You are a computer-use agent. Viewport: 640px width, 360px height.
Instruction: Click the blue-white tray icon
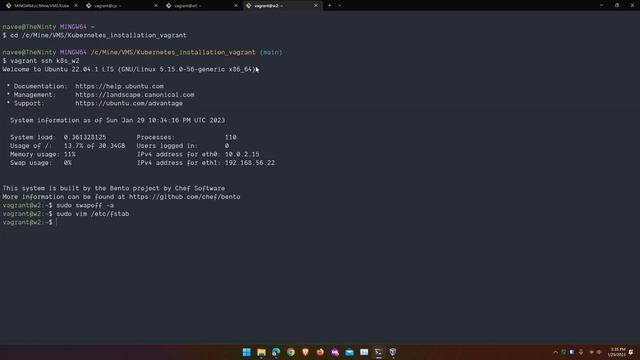[x=572, y=352]
